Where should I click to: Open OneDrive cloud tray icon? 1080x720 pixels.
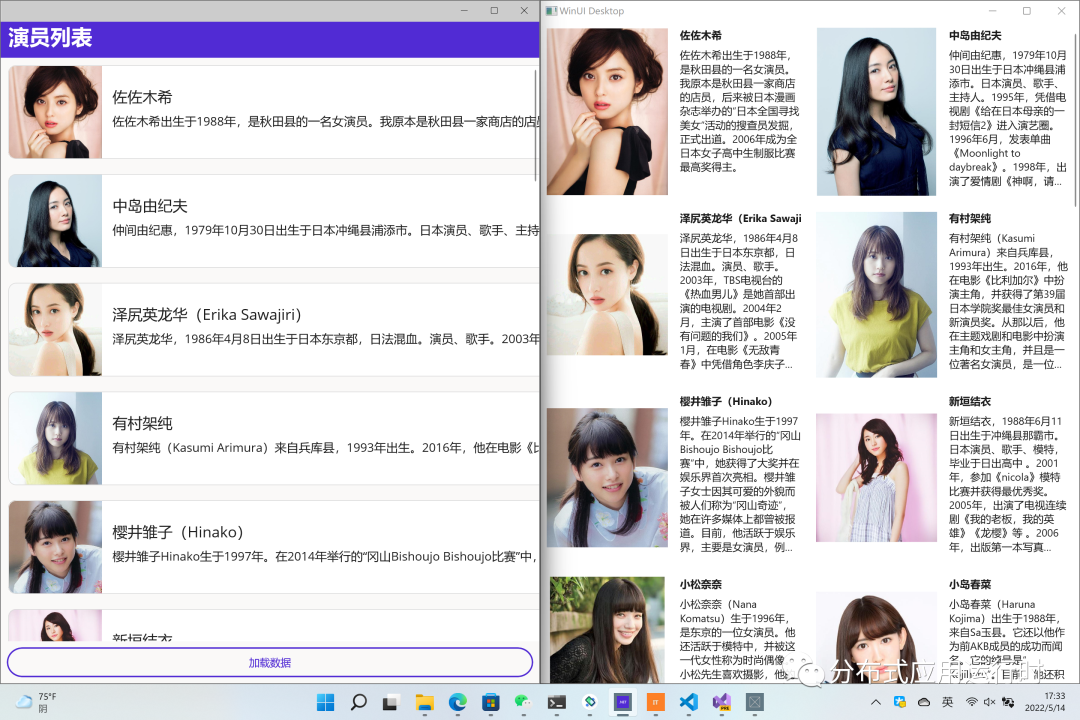(x=924, y=702)
